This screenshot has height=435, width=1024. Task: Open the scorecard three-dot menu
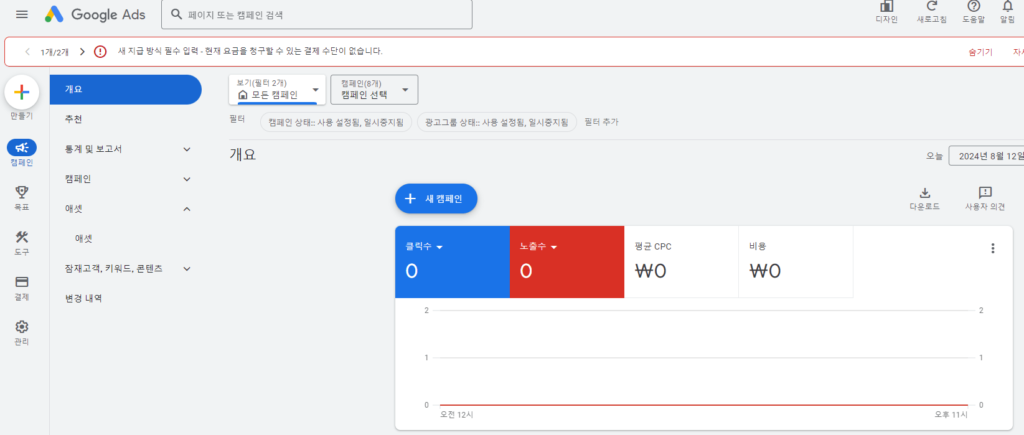[x=993, y=248]
